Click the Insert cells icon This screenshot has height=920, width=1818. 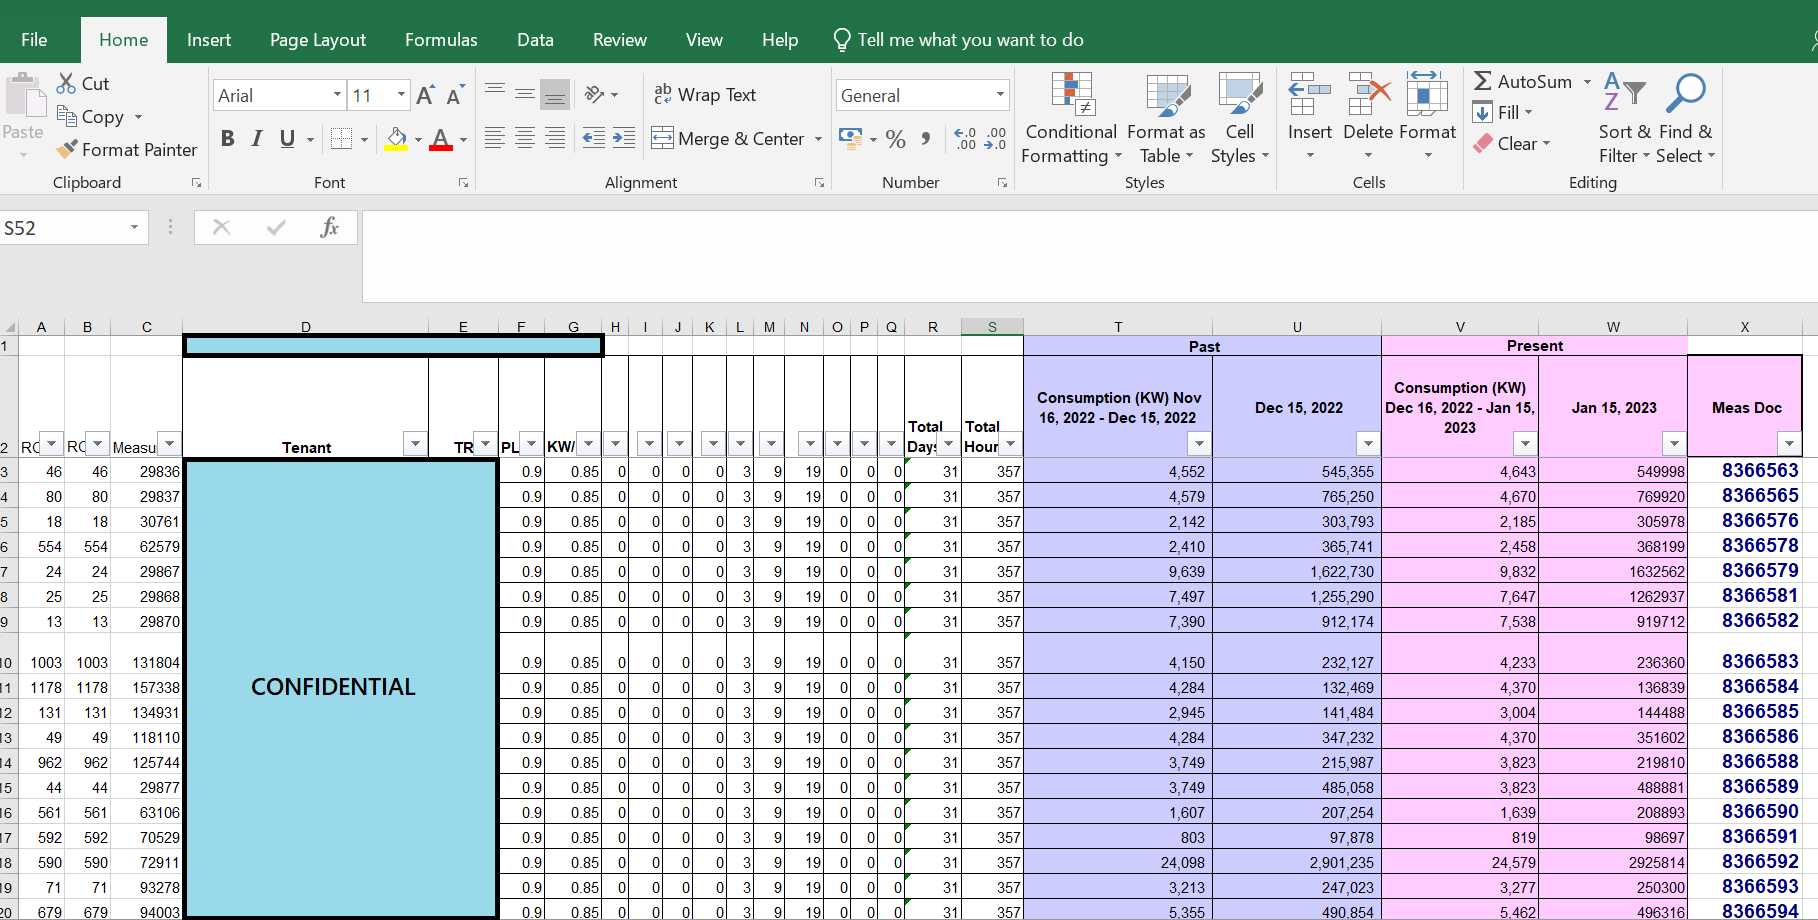tap(1309, 94)
